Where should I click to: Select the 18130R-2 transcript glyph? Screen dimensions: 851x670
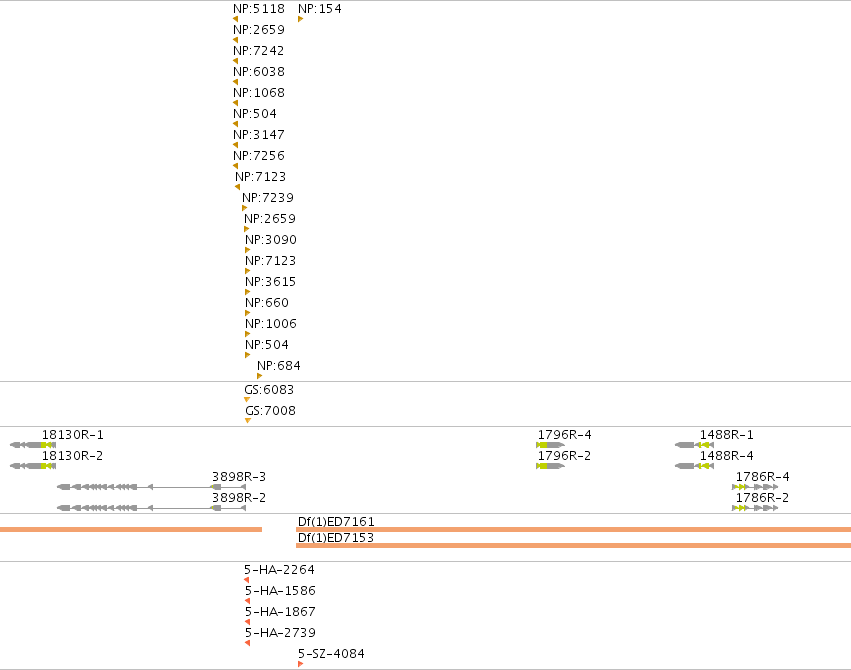(x=33, y=466)
